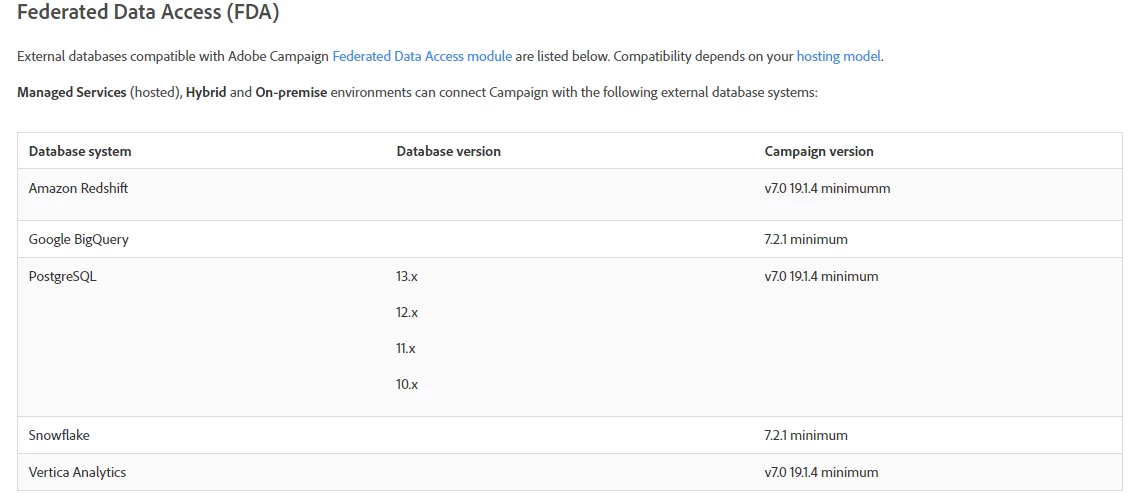Select the Federated Data Access (FDA) heading
The height and width of the screenshot is (504, 1138).
148,12
